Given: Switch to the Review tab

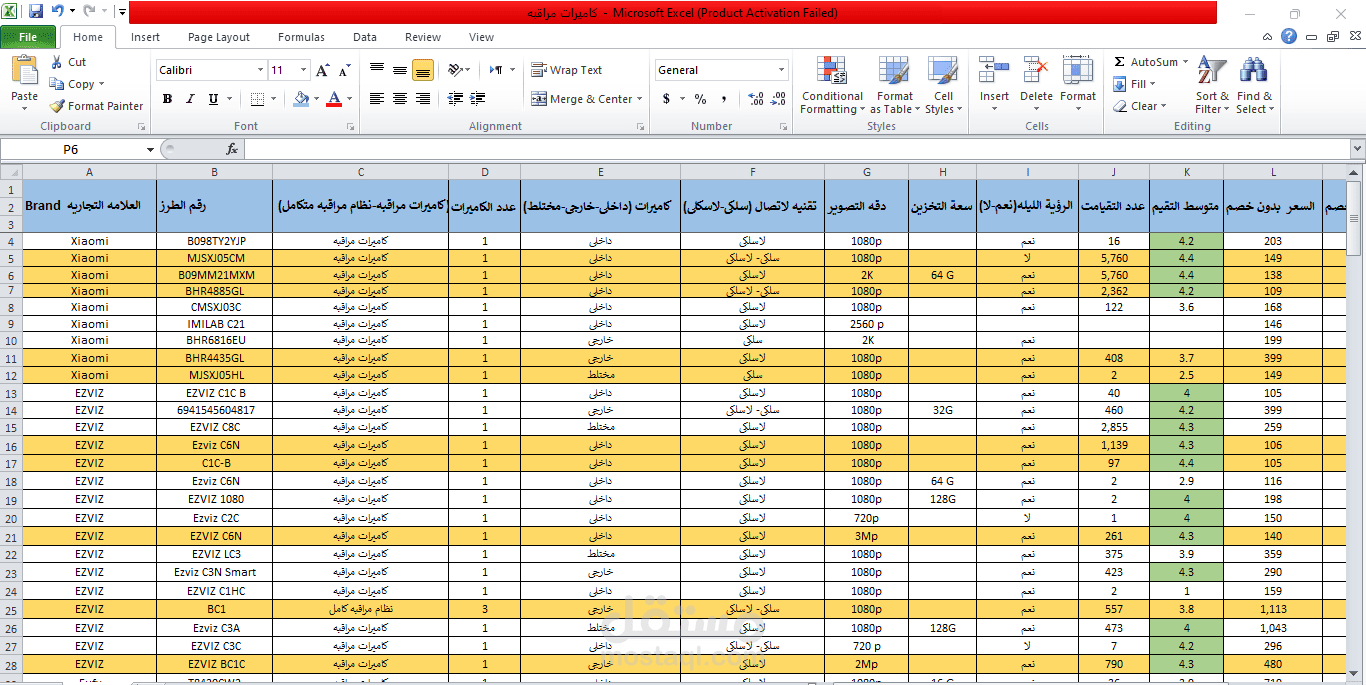Looking at the screenshot, I should click(x=423, y=37).
